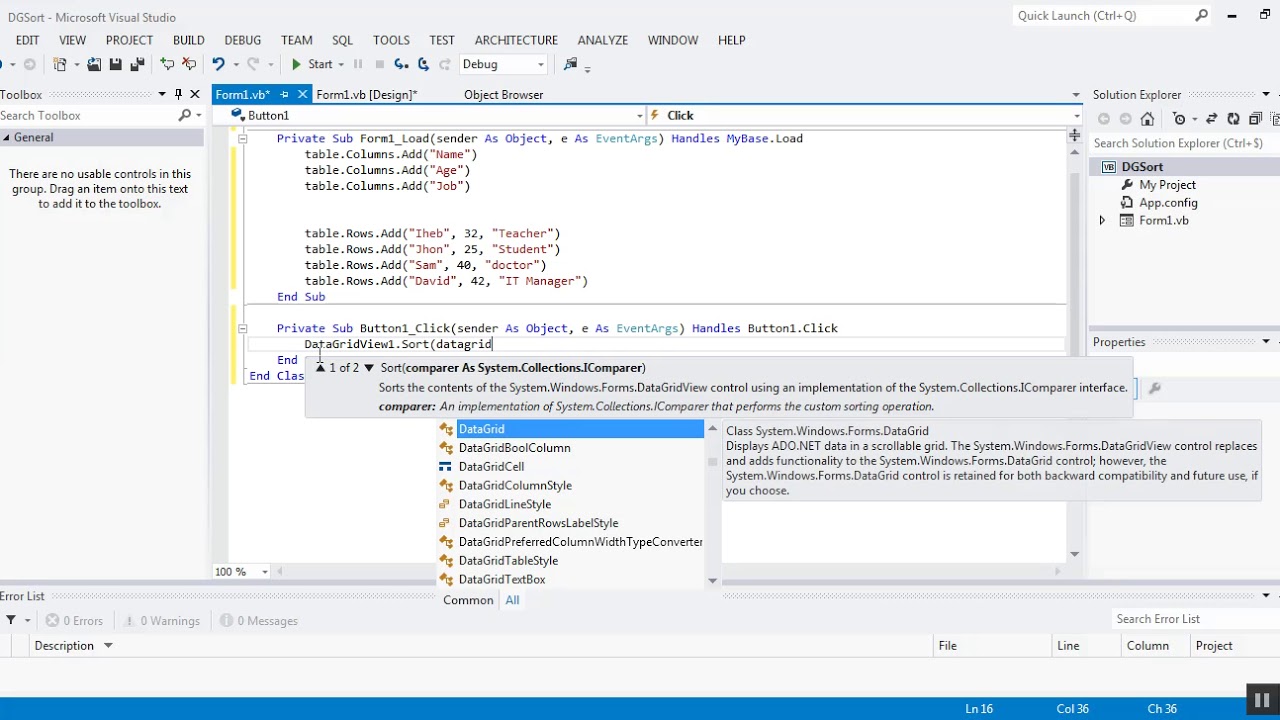
Task: Click the Save All toolbar icon
Action: pyautogui.click(x=137, y=64)
